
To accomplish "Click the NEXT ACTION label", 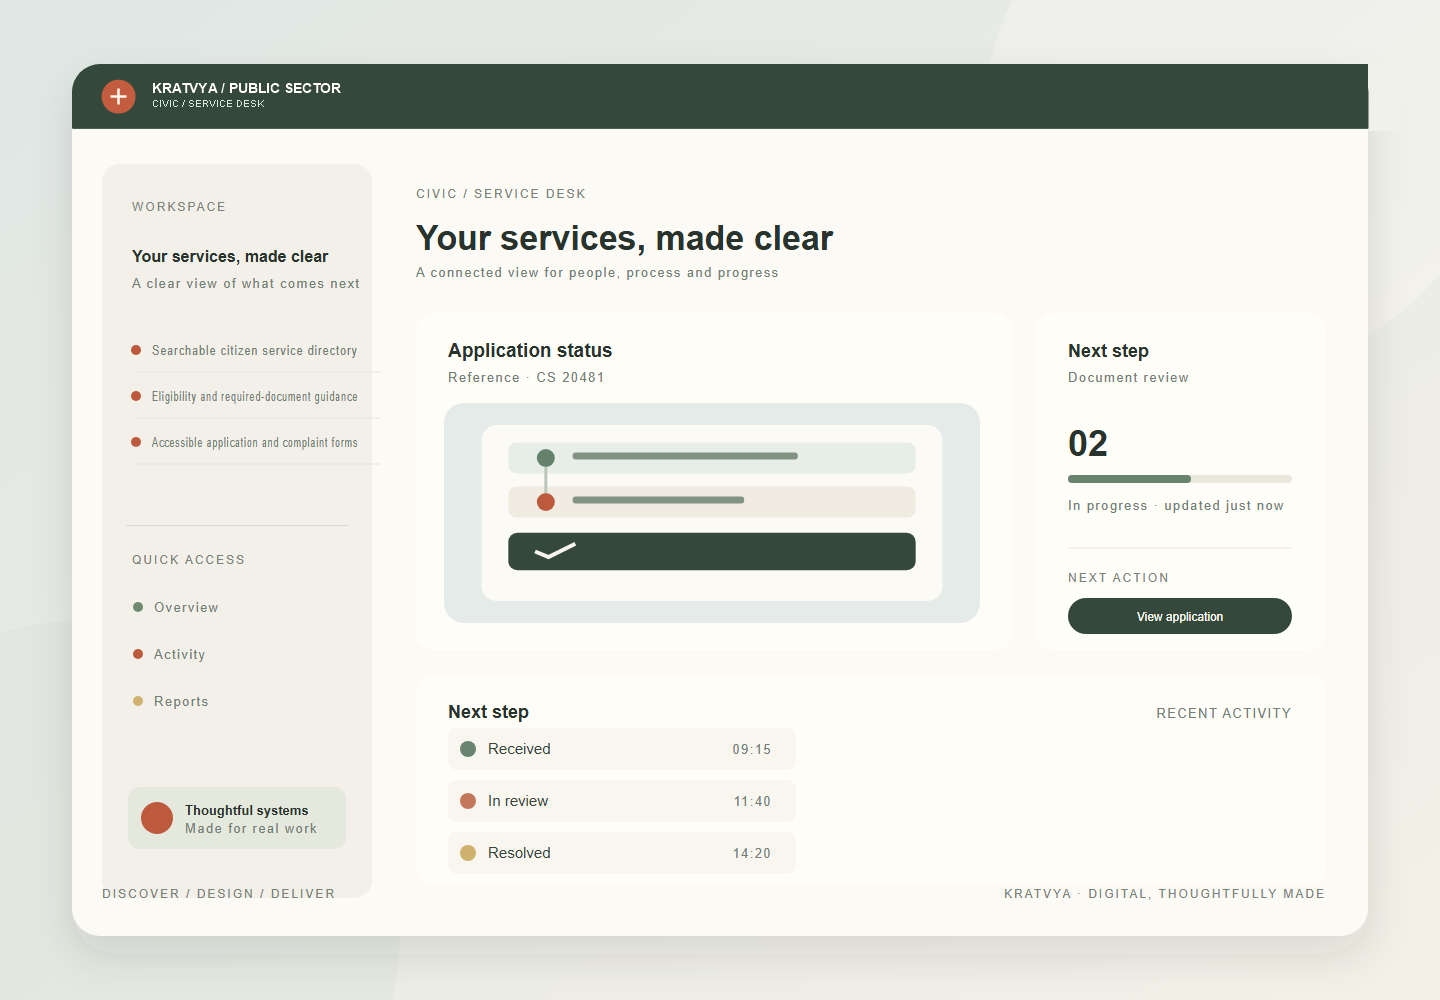I will point(1118,578).
